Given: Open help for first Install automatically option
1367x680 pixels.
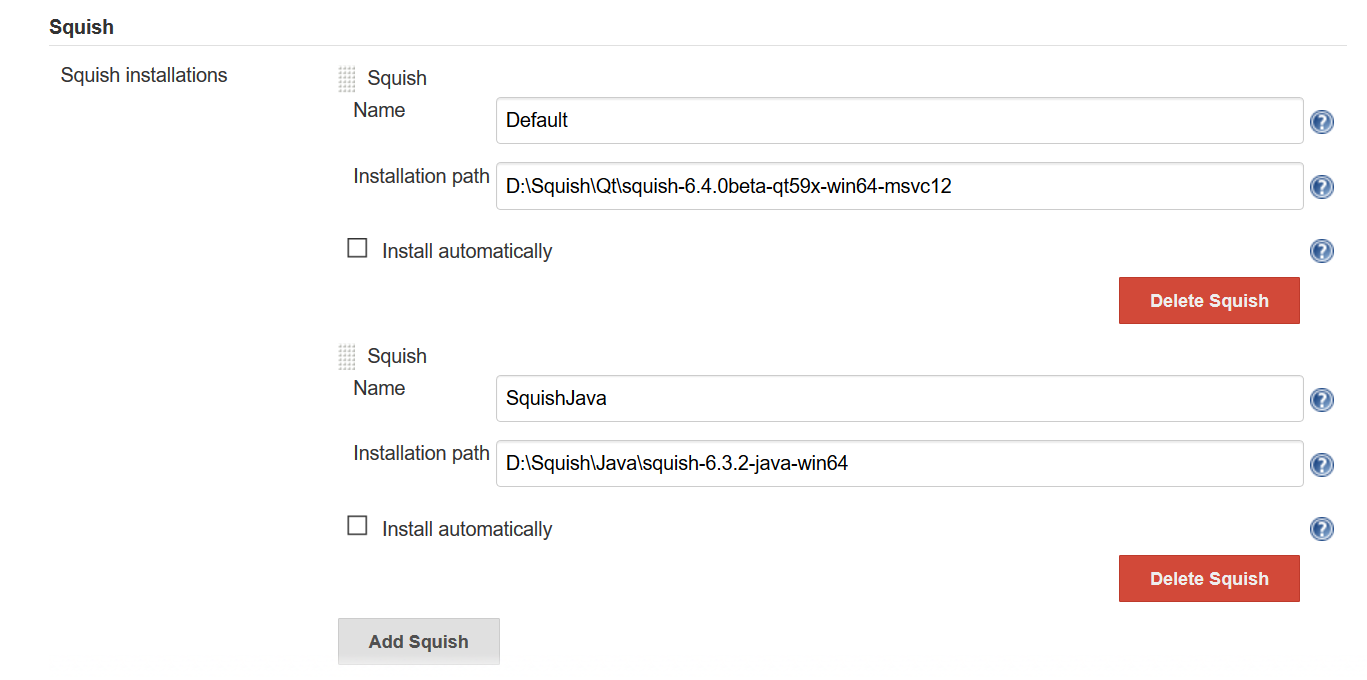Looking at the screenshot, I should point(1321,251).
